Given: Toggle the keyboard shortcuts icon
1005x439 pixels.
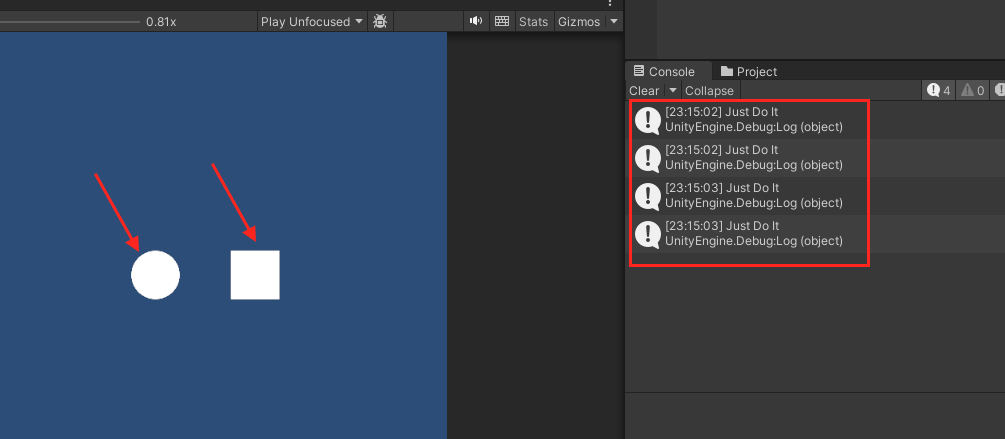Looking at the screenshot, I should tap(502, 21).
